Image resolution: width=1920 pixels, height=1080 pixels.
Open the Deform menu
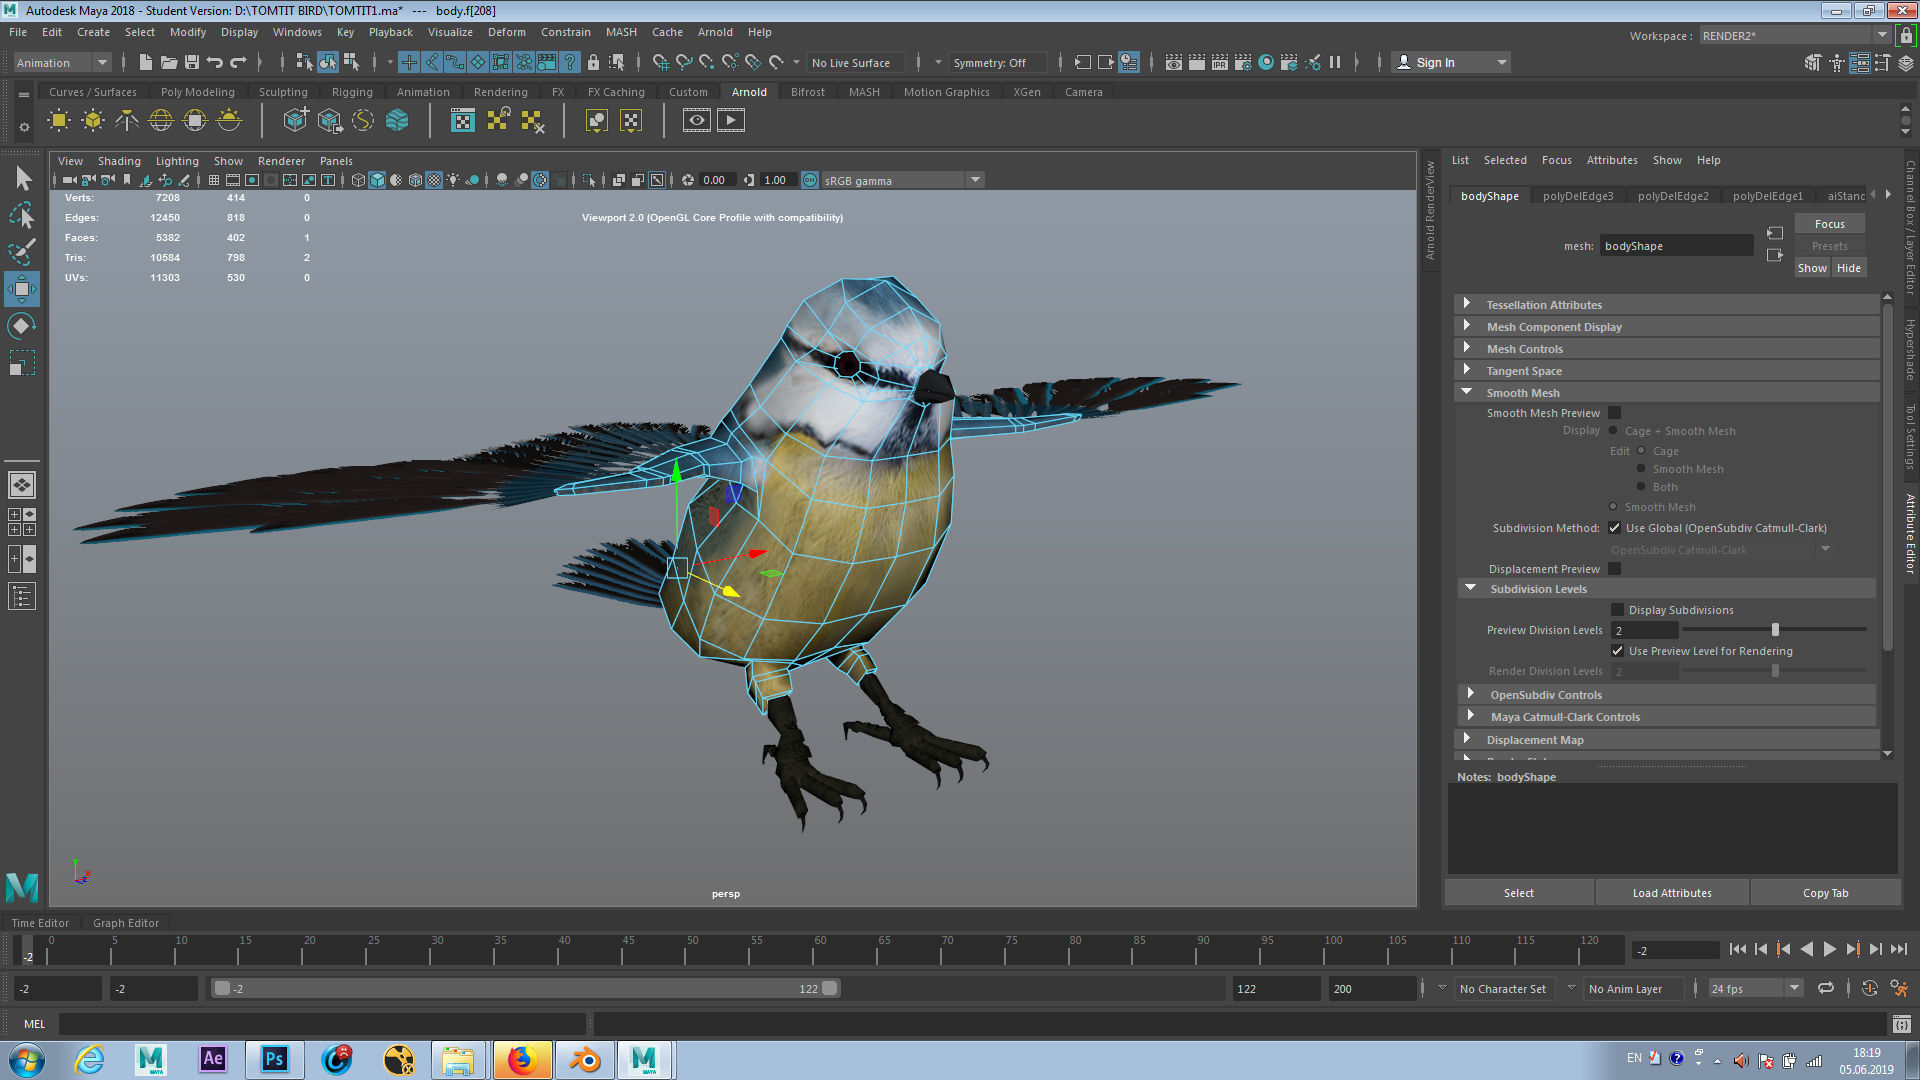(x=506, y=32)
